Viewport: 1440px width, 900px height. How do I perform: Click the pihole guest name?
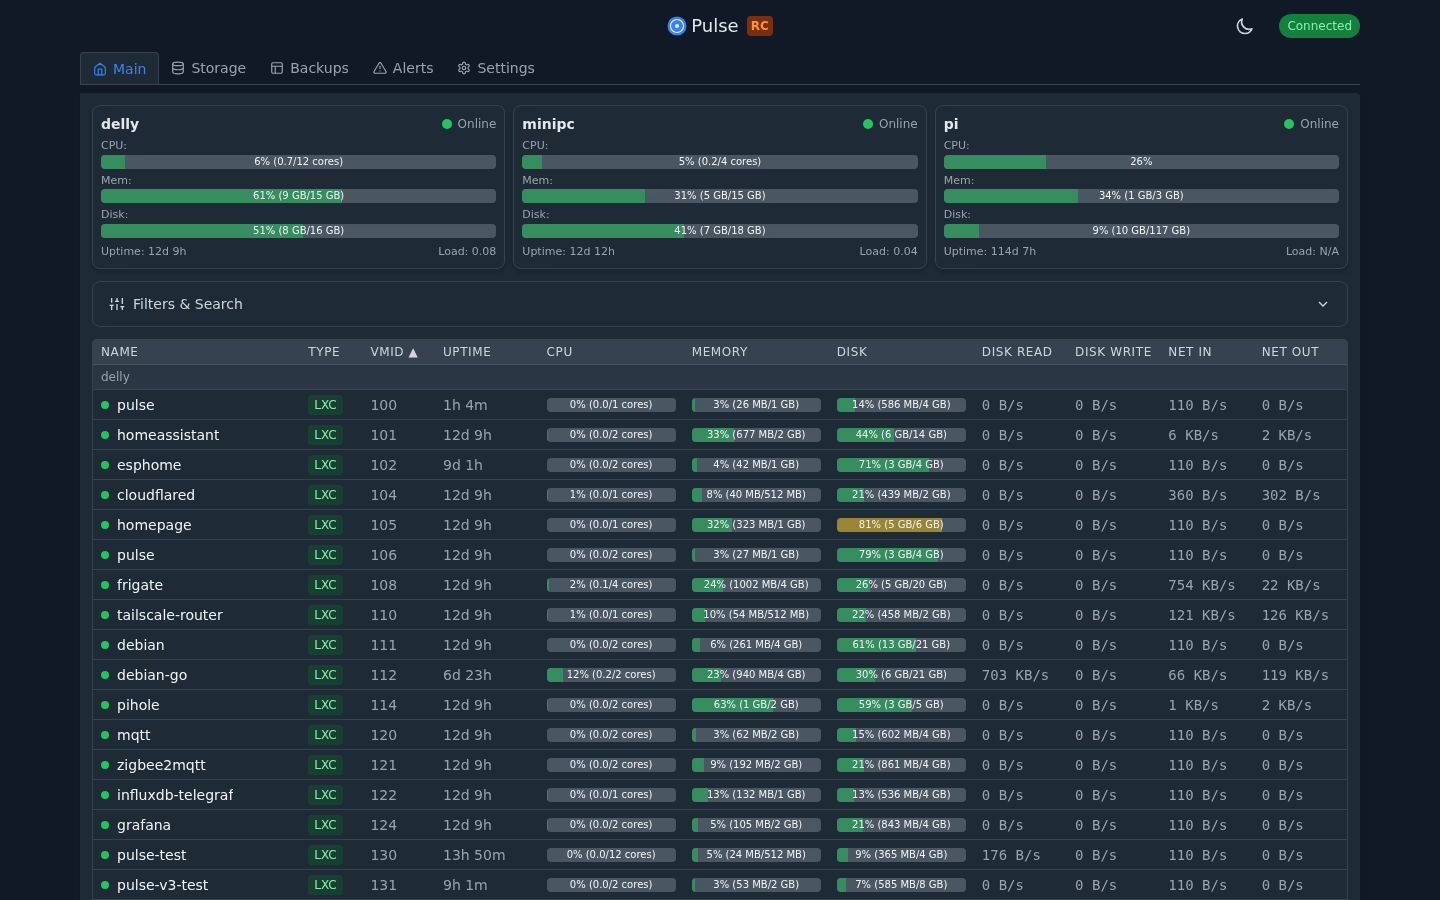[138, 705]
